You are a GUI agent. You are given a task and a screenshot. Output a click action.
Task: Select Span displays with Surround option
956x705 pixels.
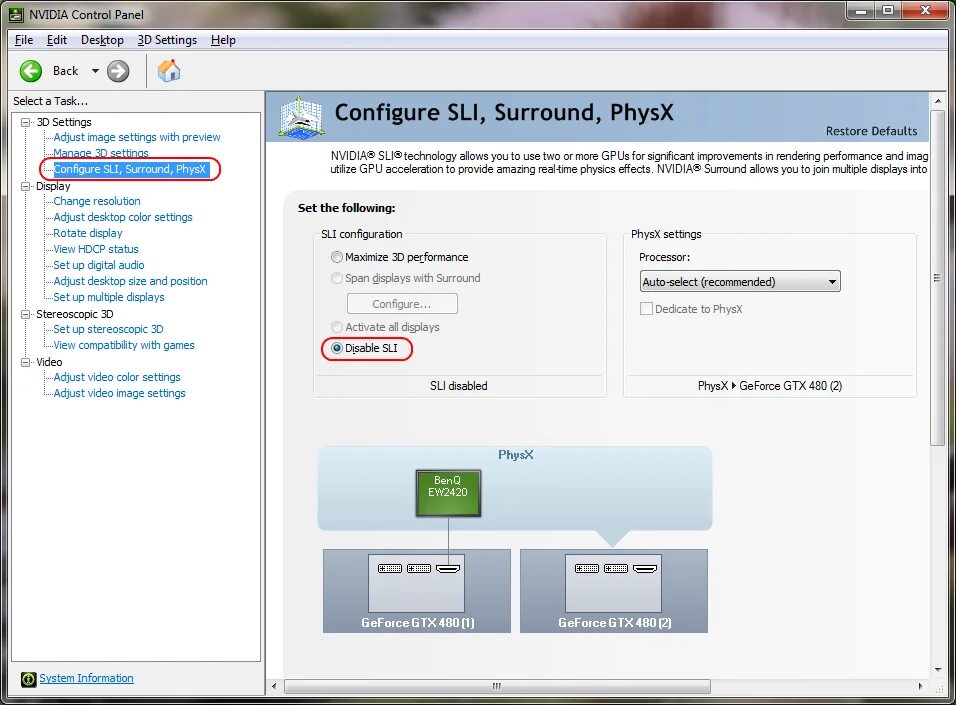[x=337, y=278]
